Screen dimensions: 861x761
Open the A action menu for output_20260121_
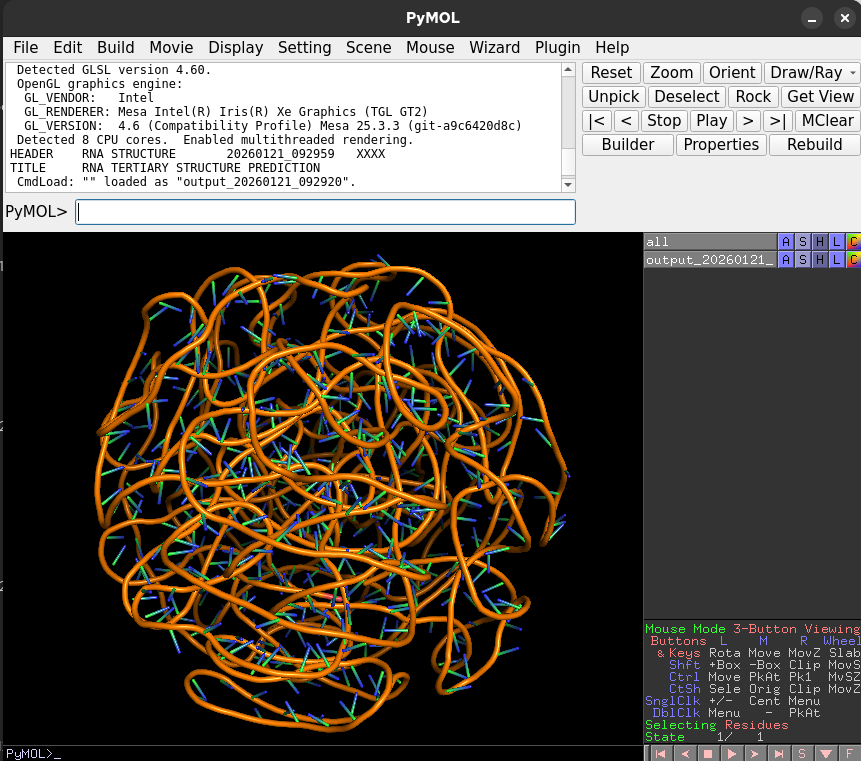(786, 259)
